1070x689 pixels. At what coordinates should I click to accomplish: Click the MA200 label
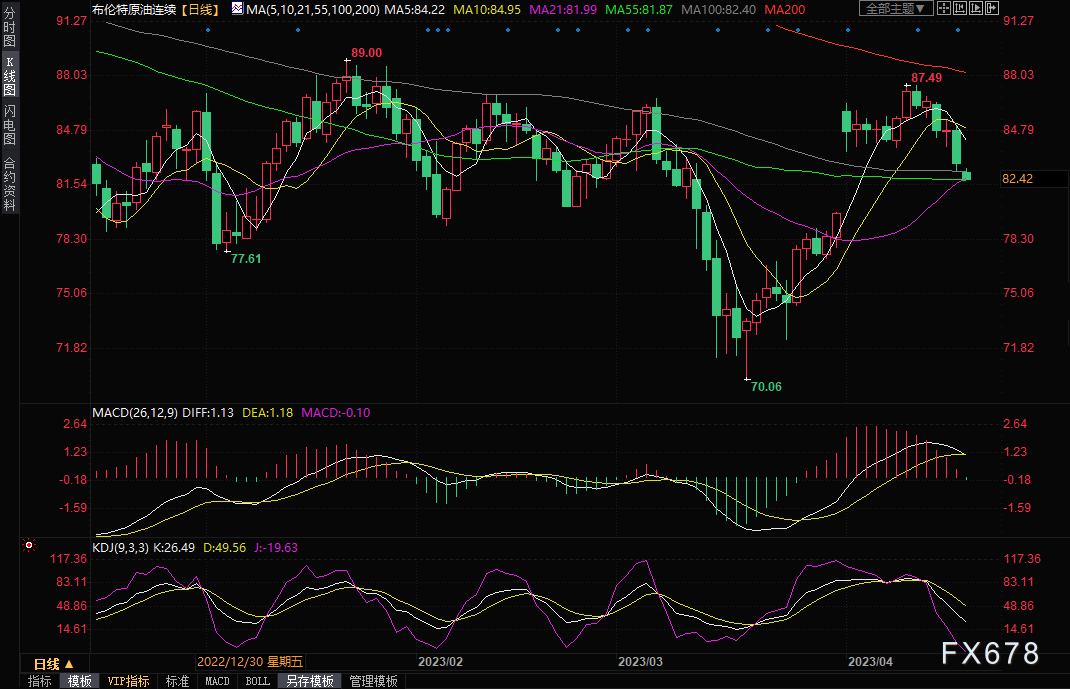click(x=785, y=10)
